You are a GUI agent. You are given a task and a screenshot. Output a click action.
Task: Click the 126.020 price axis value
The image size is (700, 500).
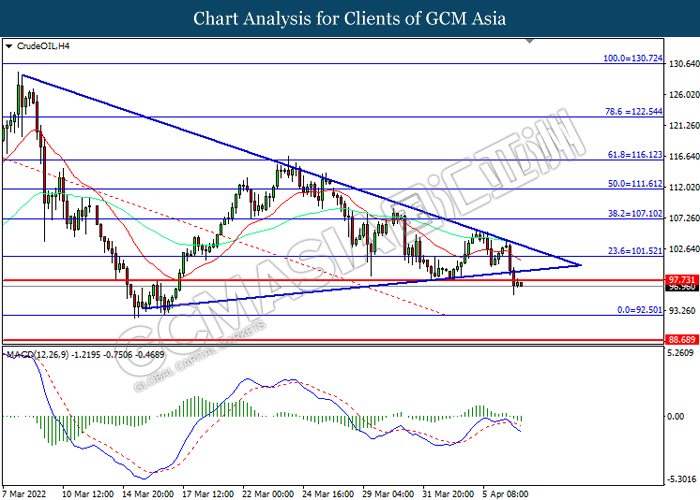[x=683, y=95]
